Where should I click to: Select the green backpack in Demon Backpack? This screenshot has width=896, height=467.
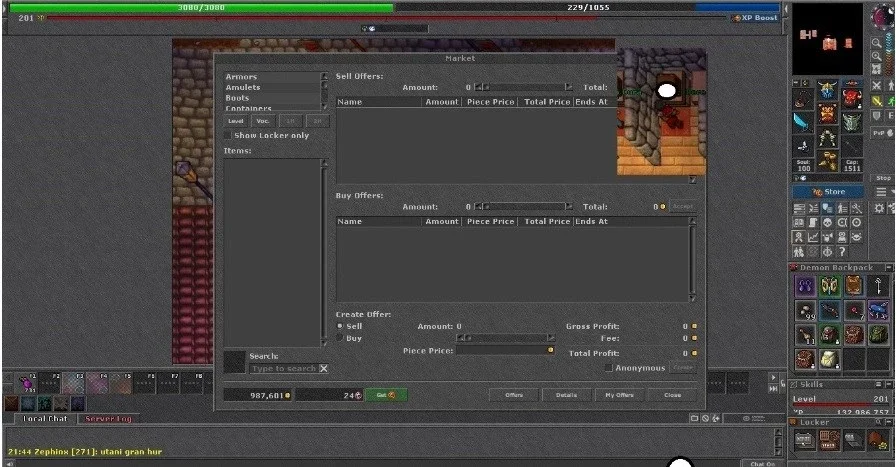pos(878,335)
